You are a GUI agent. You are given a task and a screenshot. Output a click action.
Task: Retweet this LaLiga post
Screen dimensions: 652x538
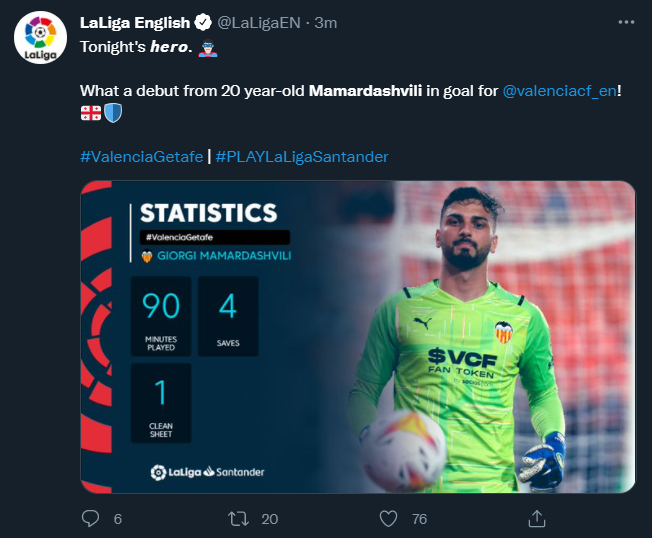238,518
